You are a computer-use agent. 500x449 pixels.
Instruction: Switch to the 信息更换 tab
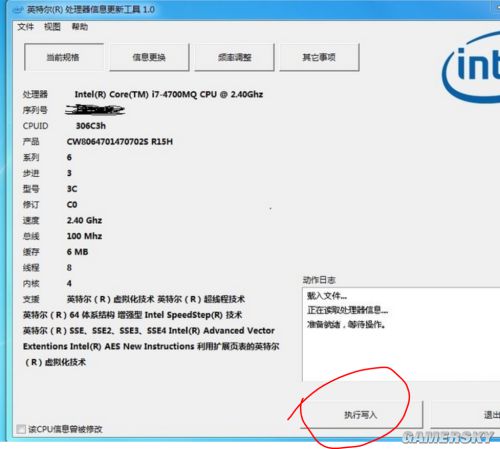pos(149,57)
